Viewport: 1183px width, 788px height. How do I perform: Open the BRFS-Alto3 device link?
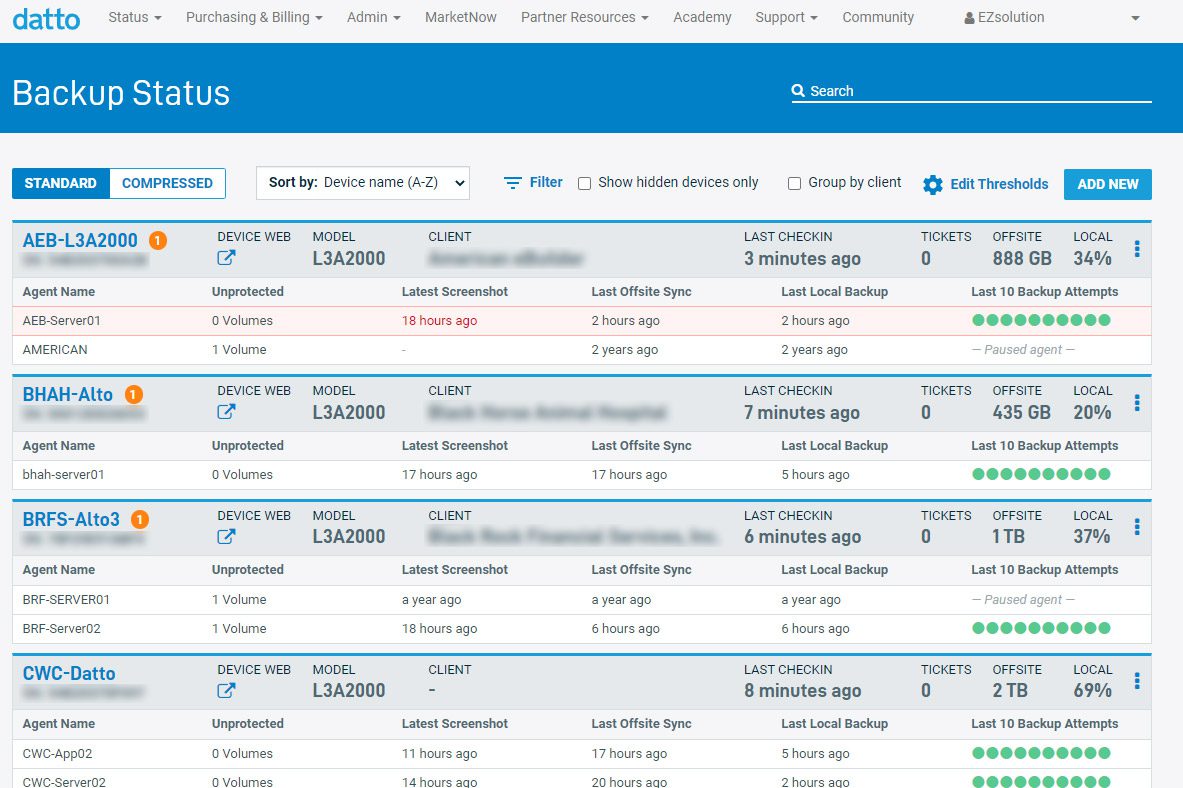coord(71,519)
